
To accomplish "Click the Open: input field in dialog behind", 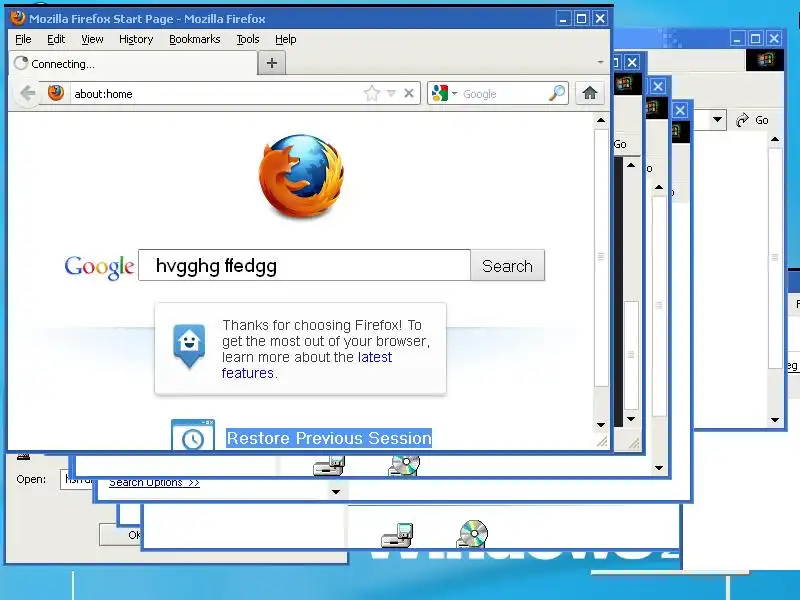I will 77,480.
